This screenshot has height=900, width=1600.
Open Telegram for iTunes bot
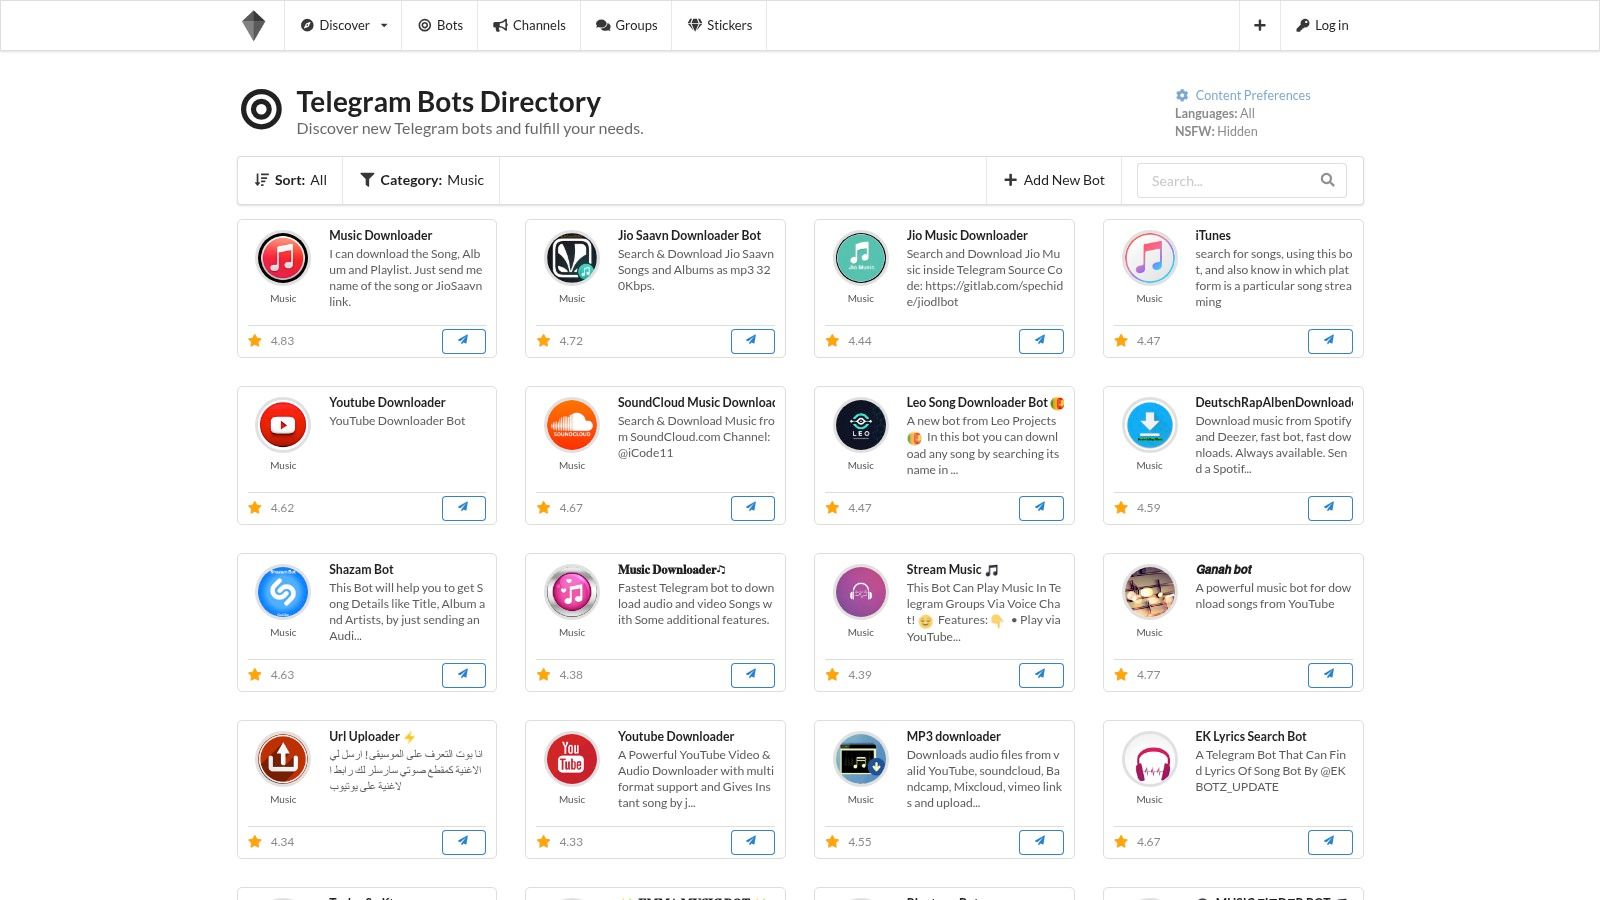[x=1330, y=341]
